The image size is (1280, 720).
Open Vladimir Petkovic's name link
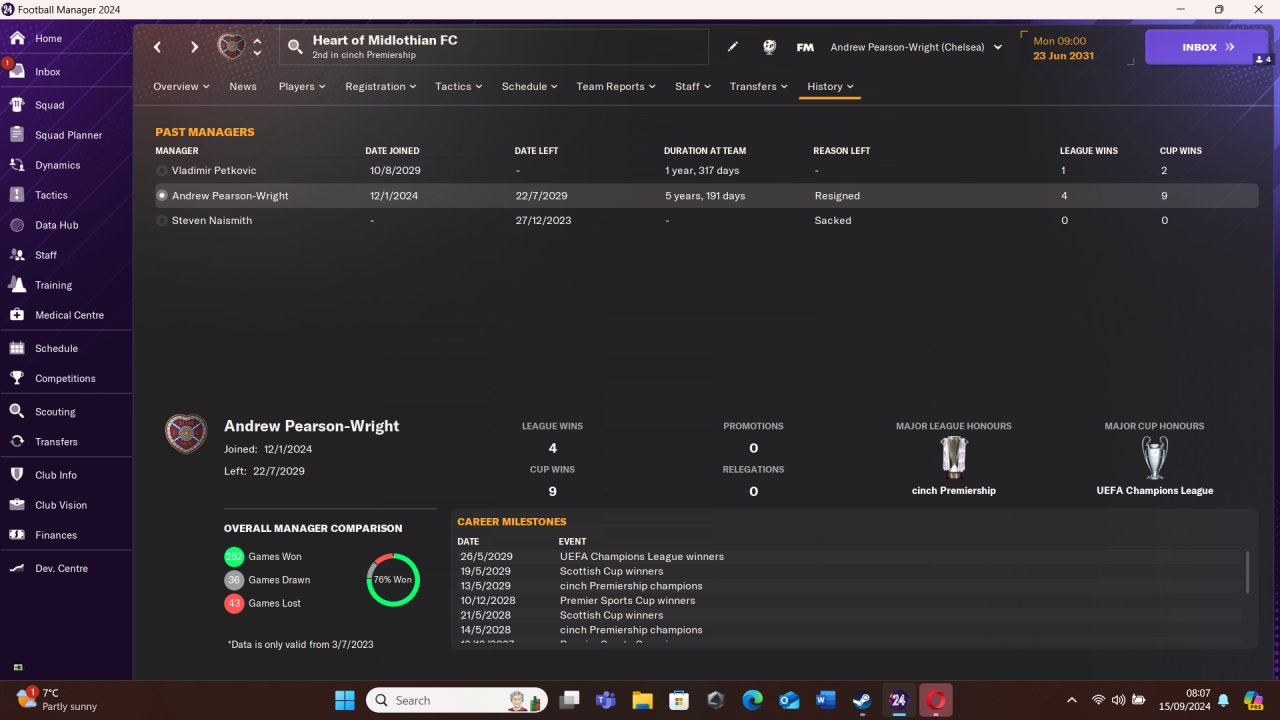tap(214, 171)
